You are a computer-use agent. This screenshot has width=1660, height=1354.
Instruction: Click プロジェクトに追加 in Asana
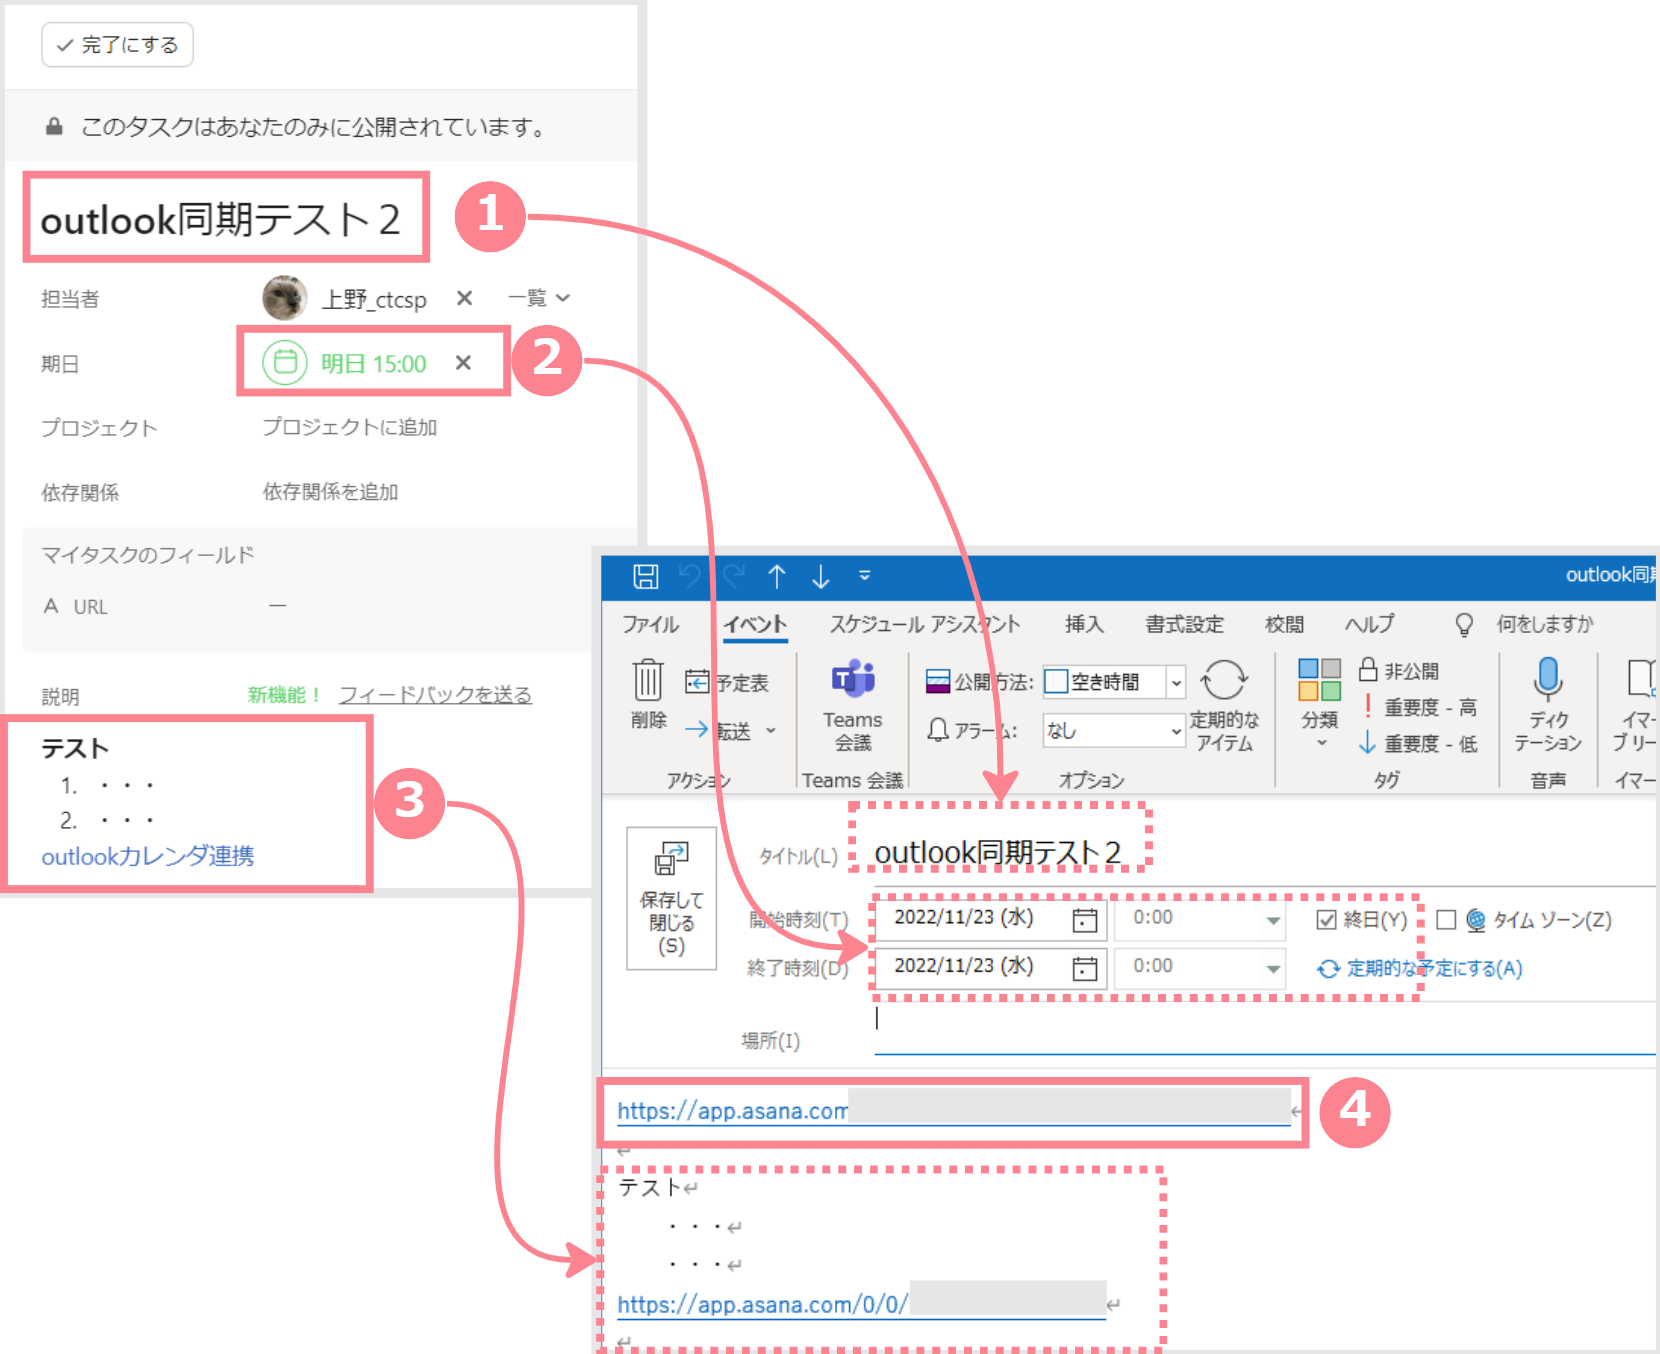tap(349, 427)
